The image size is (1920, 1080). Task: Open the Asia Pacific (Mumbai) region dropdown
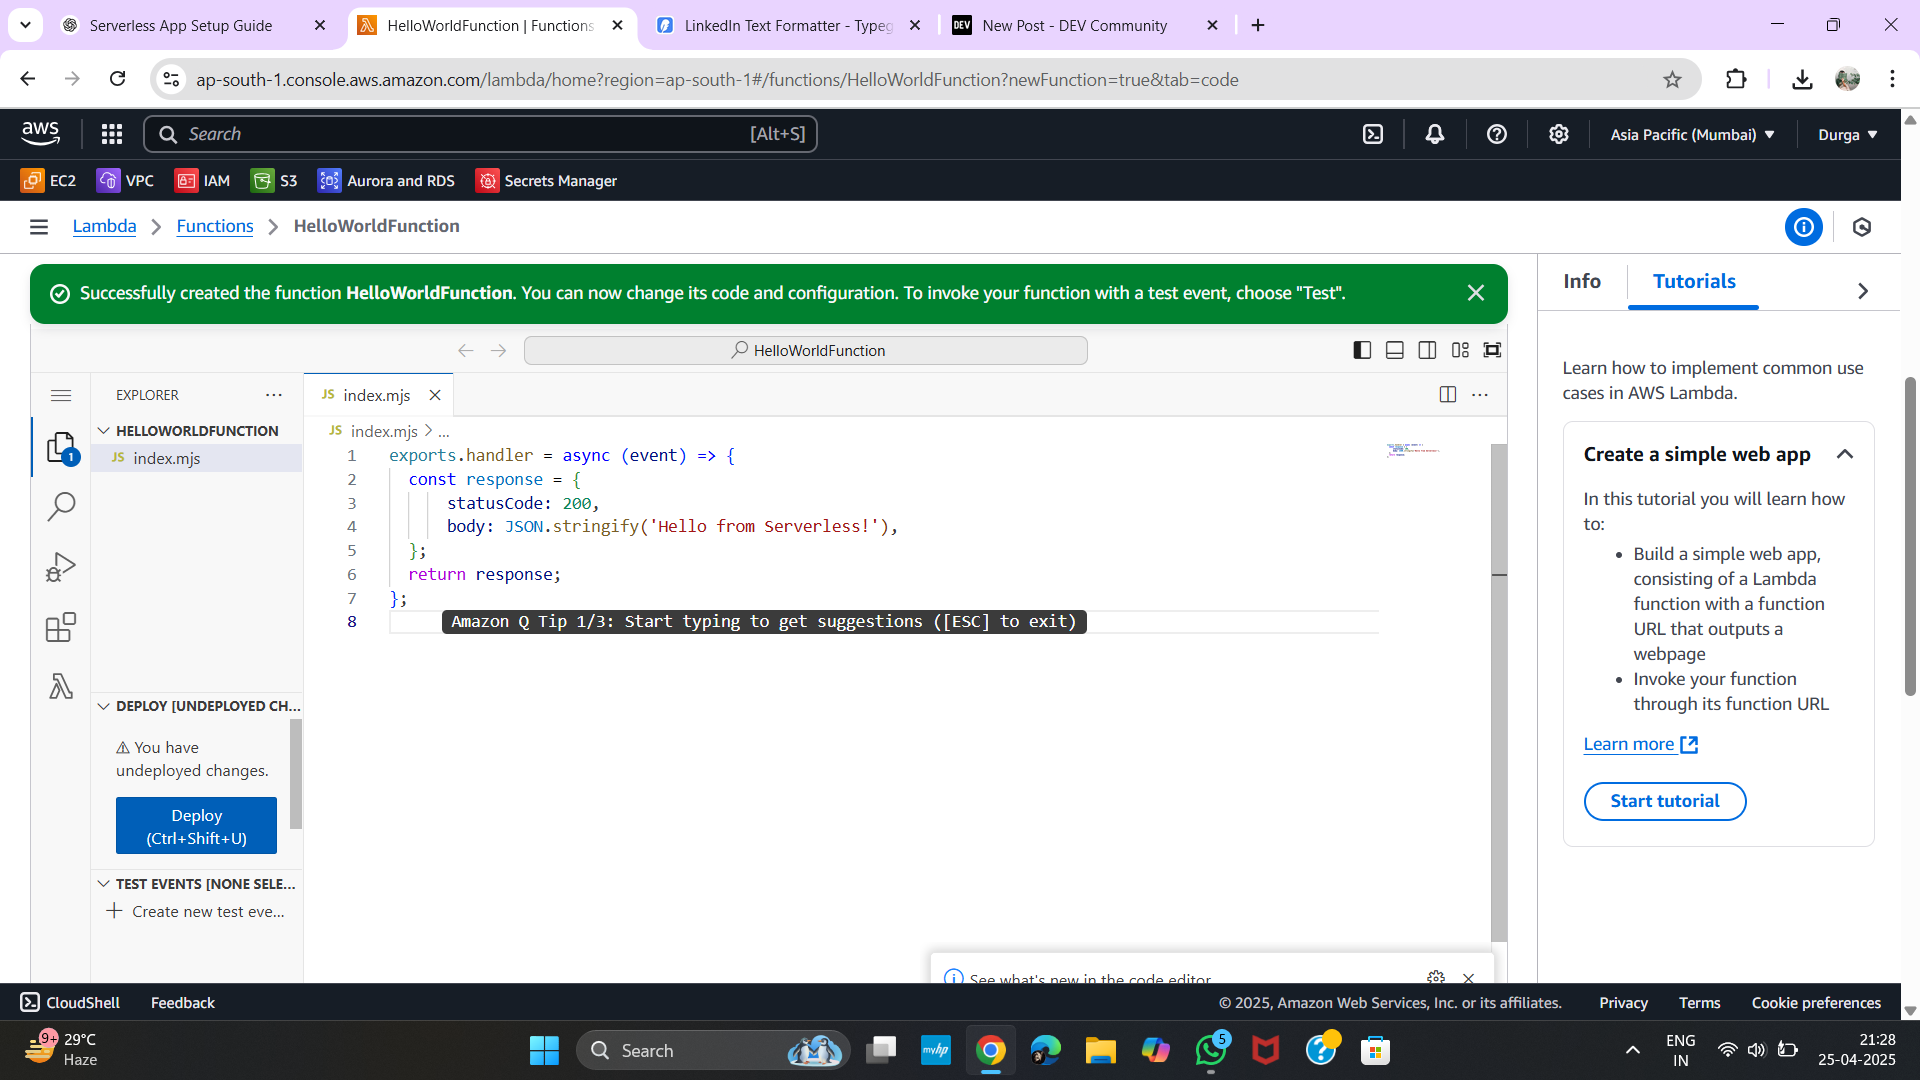[1692, 134]
